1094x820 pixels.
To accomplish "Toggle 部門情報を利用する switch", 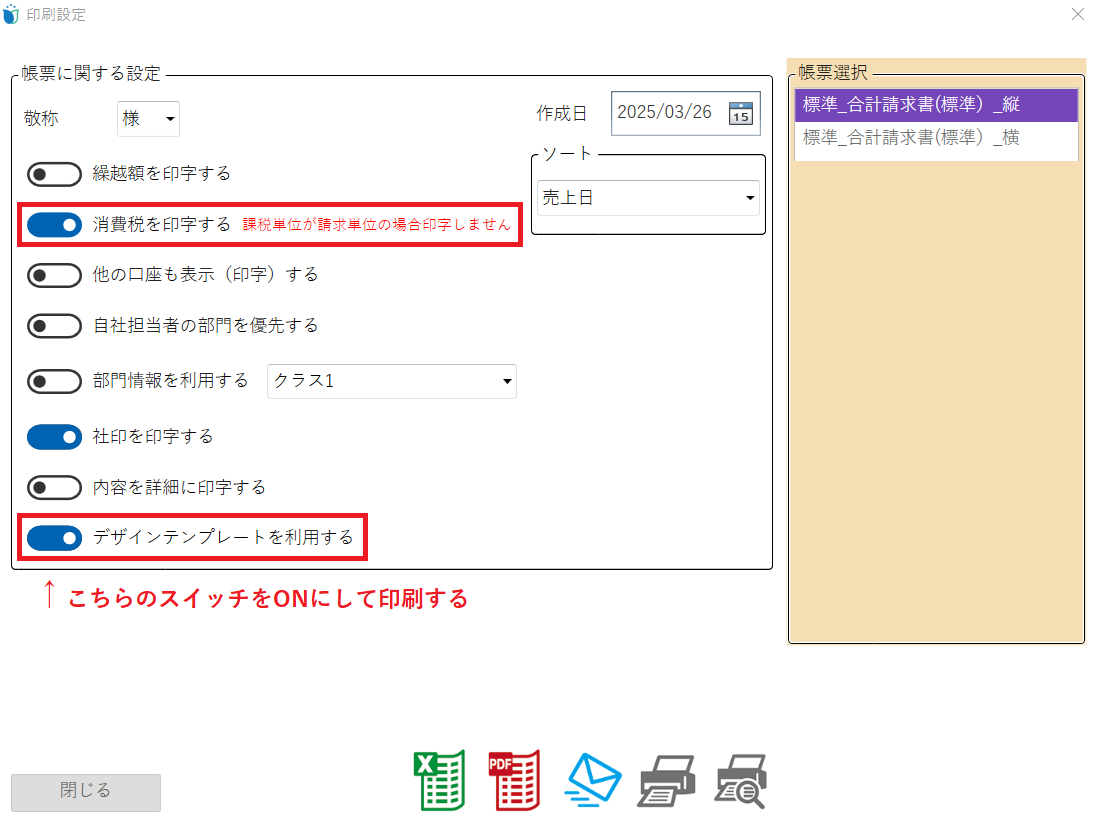I will point(54,381).
